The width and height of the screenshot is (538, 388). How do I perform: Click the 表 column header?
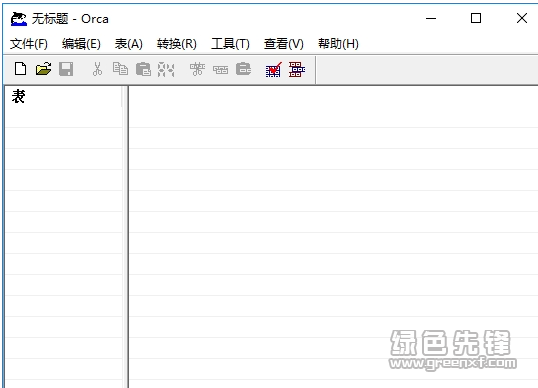pos(63,96)
